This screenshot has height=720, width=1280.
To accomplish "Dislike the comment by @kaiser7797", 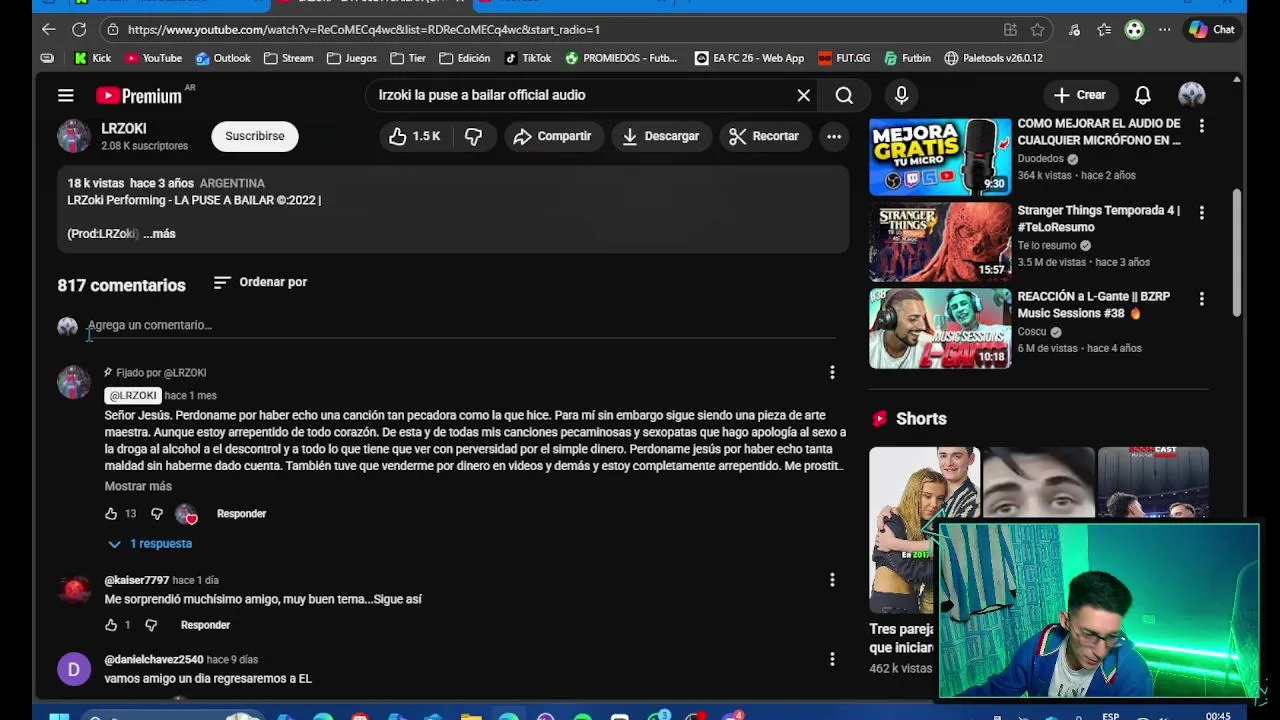I will pos(151,625).
